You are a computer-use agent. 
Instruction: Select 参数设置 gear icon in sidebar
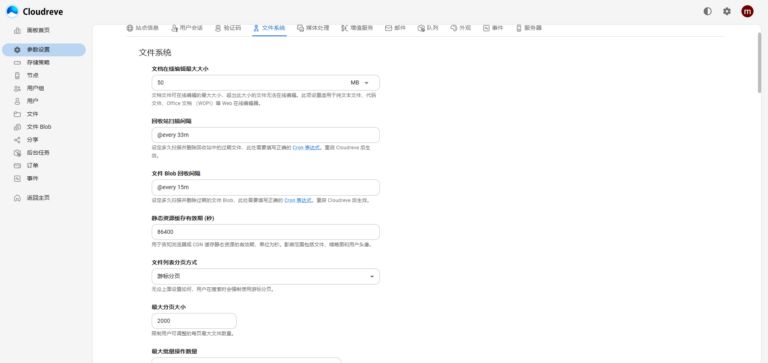[x=18, y=50]
